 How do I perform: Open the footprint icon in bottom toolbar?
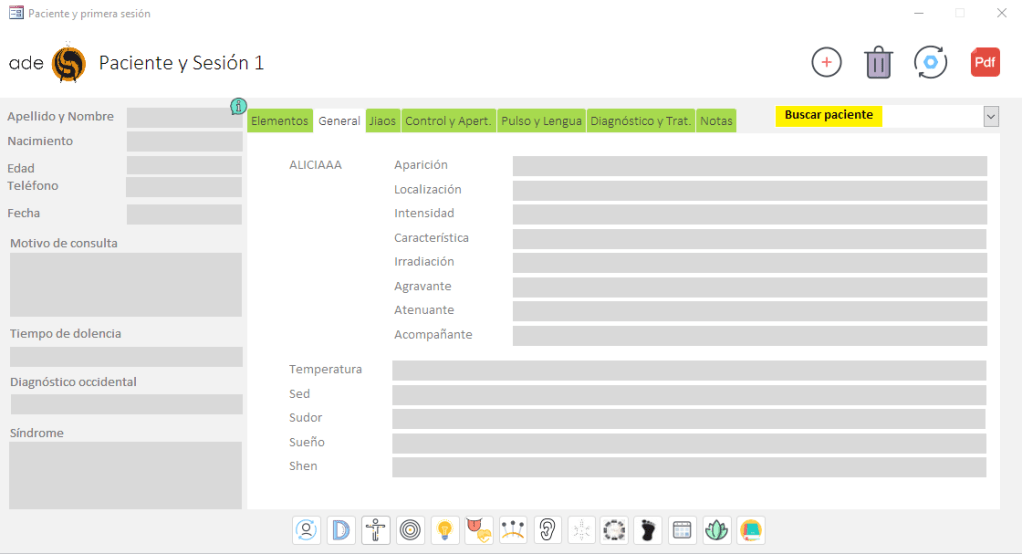(x=648, y=530)
